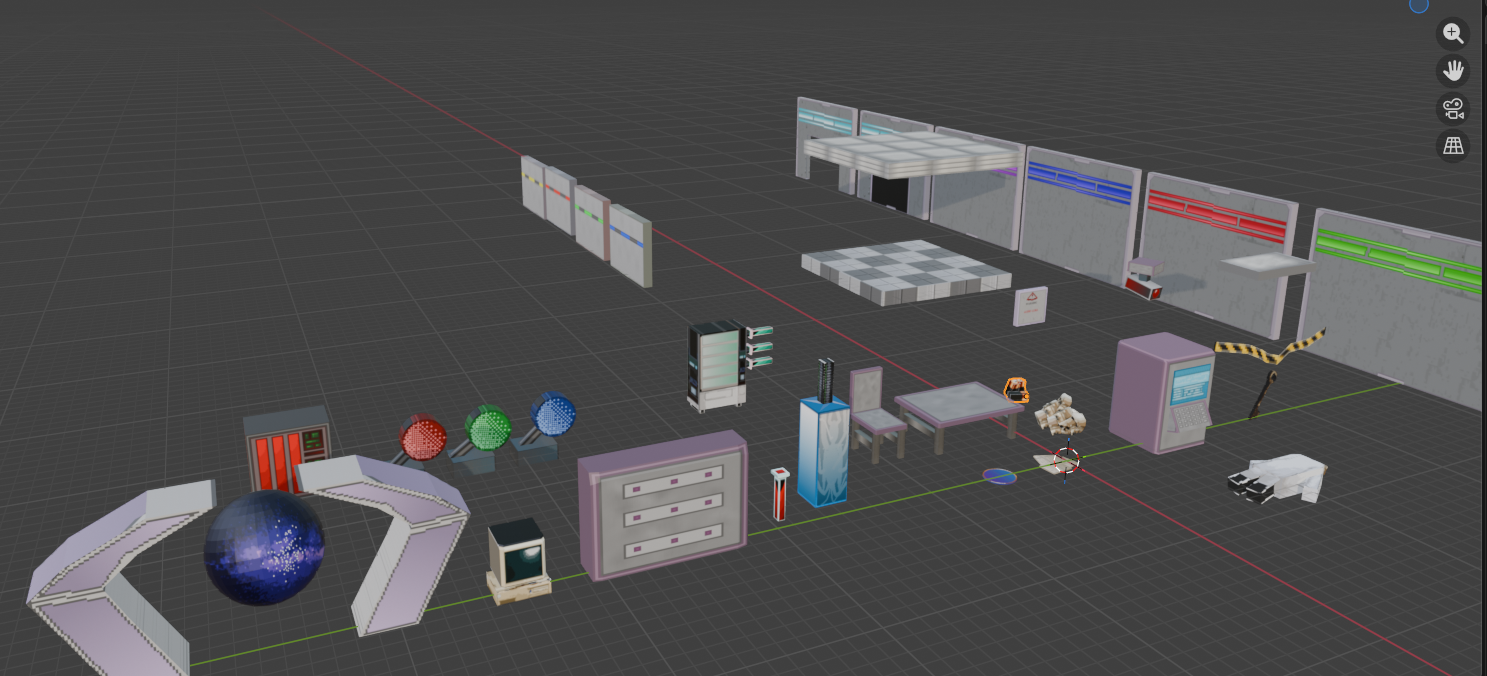The image size is (1487, 676).
Task: Select the checkered floor tile platform
Action: [906, 271]
